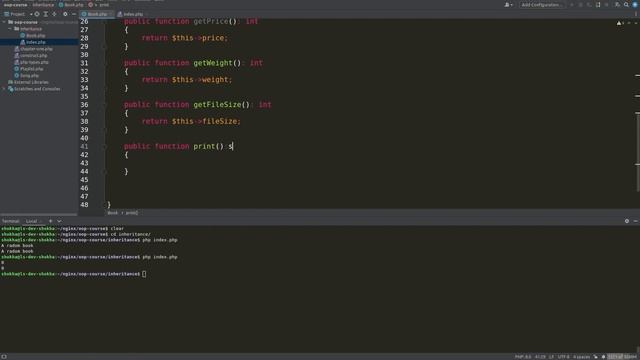
Task: Open Playlist.php from project tree
Action: tap(29, 69)
